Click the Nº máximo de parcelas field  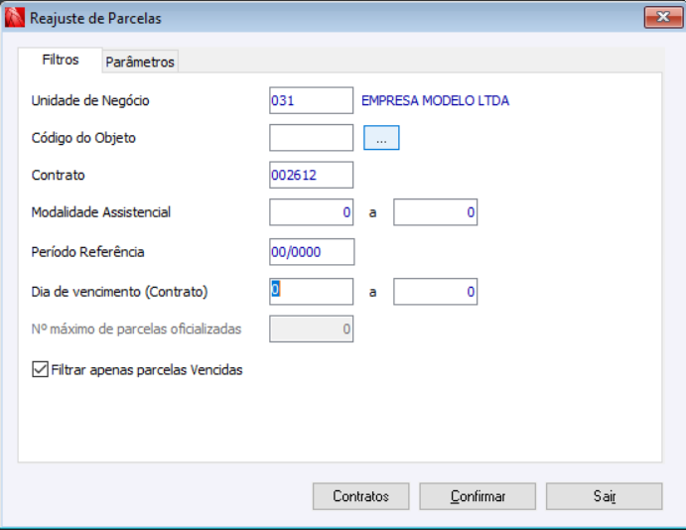pos(311,328)
